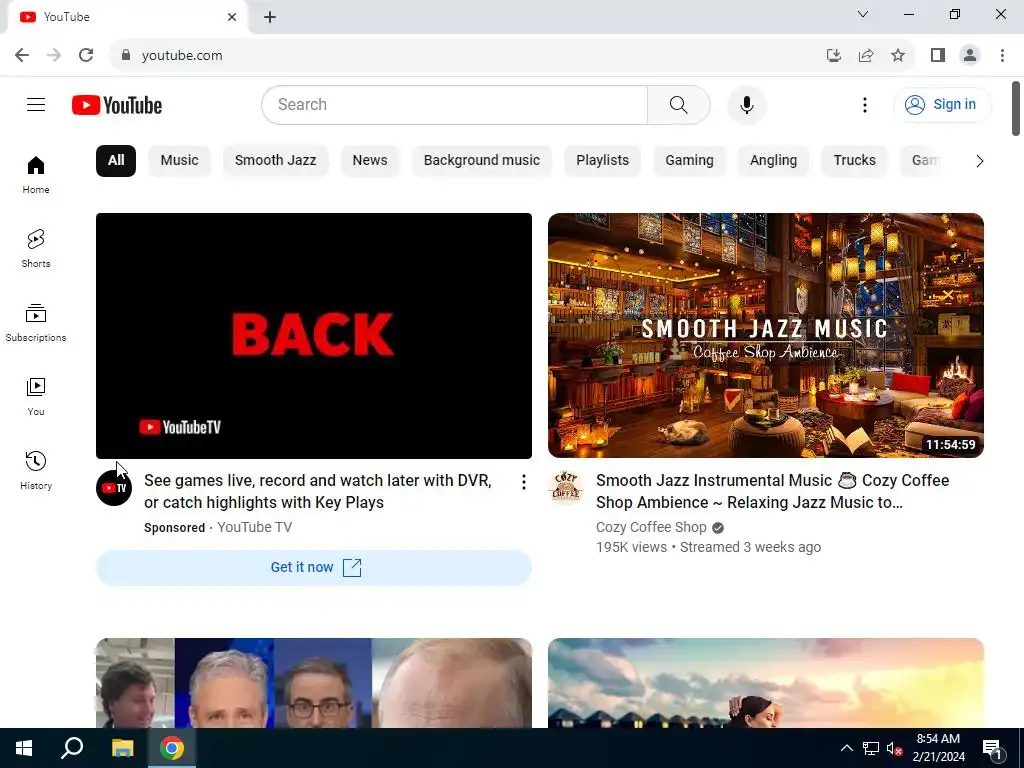Select the All filter chip
Screen dimensions: 1024x768
116,161
